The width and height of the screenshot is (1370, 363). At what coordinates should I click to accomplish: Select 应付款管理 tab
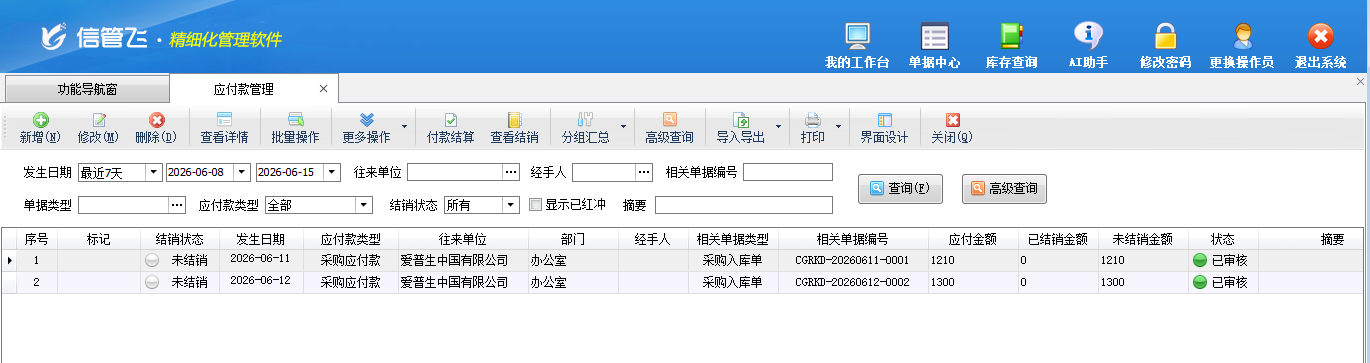coord(243,89)
